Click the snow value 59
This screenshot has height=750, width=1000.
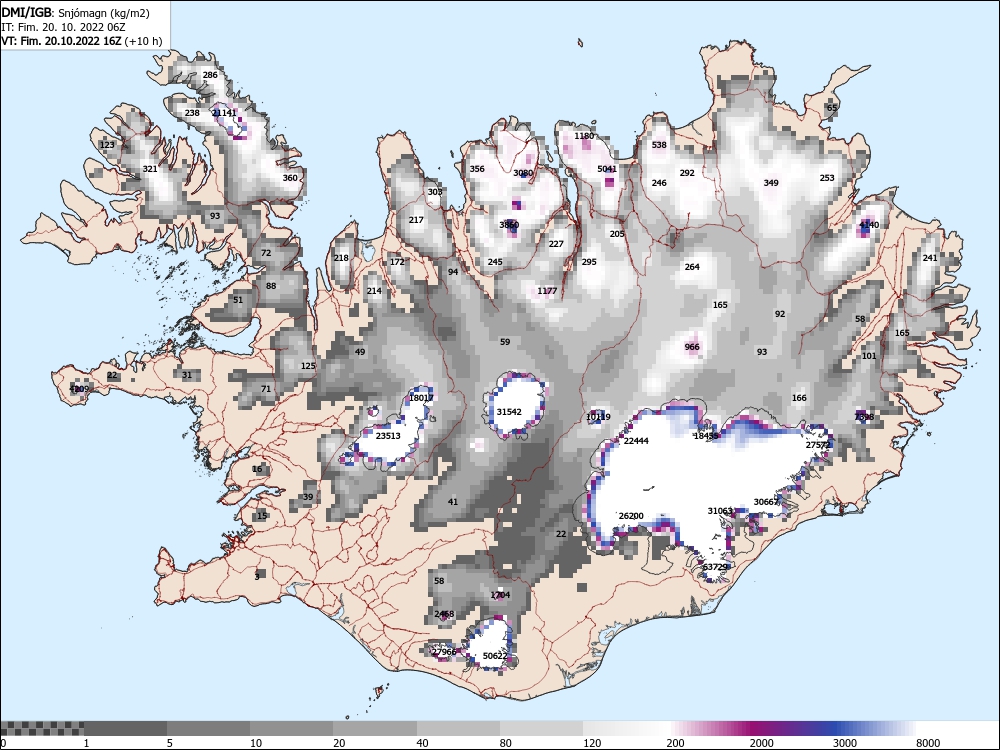pyautogui.click(x=505, y=342)
